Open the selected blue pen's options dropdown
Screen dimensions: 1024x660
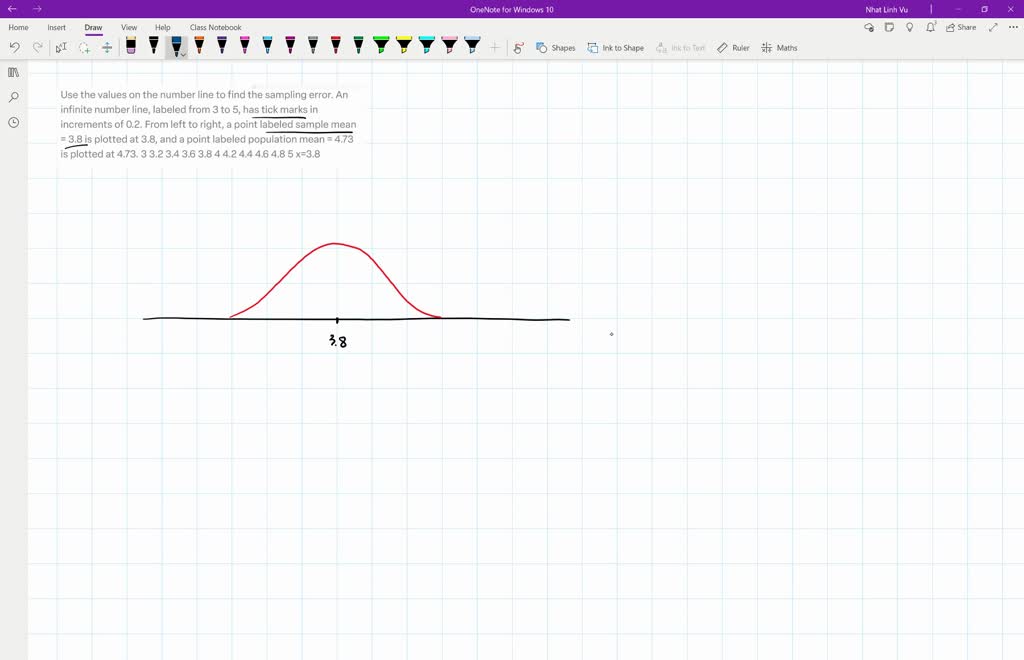coord(182,52)
